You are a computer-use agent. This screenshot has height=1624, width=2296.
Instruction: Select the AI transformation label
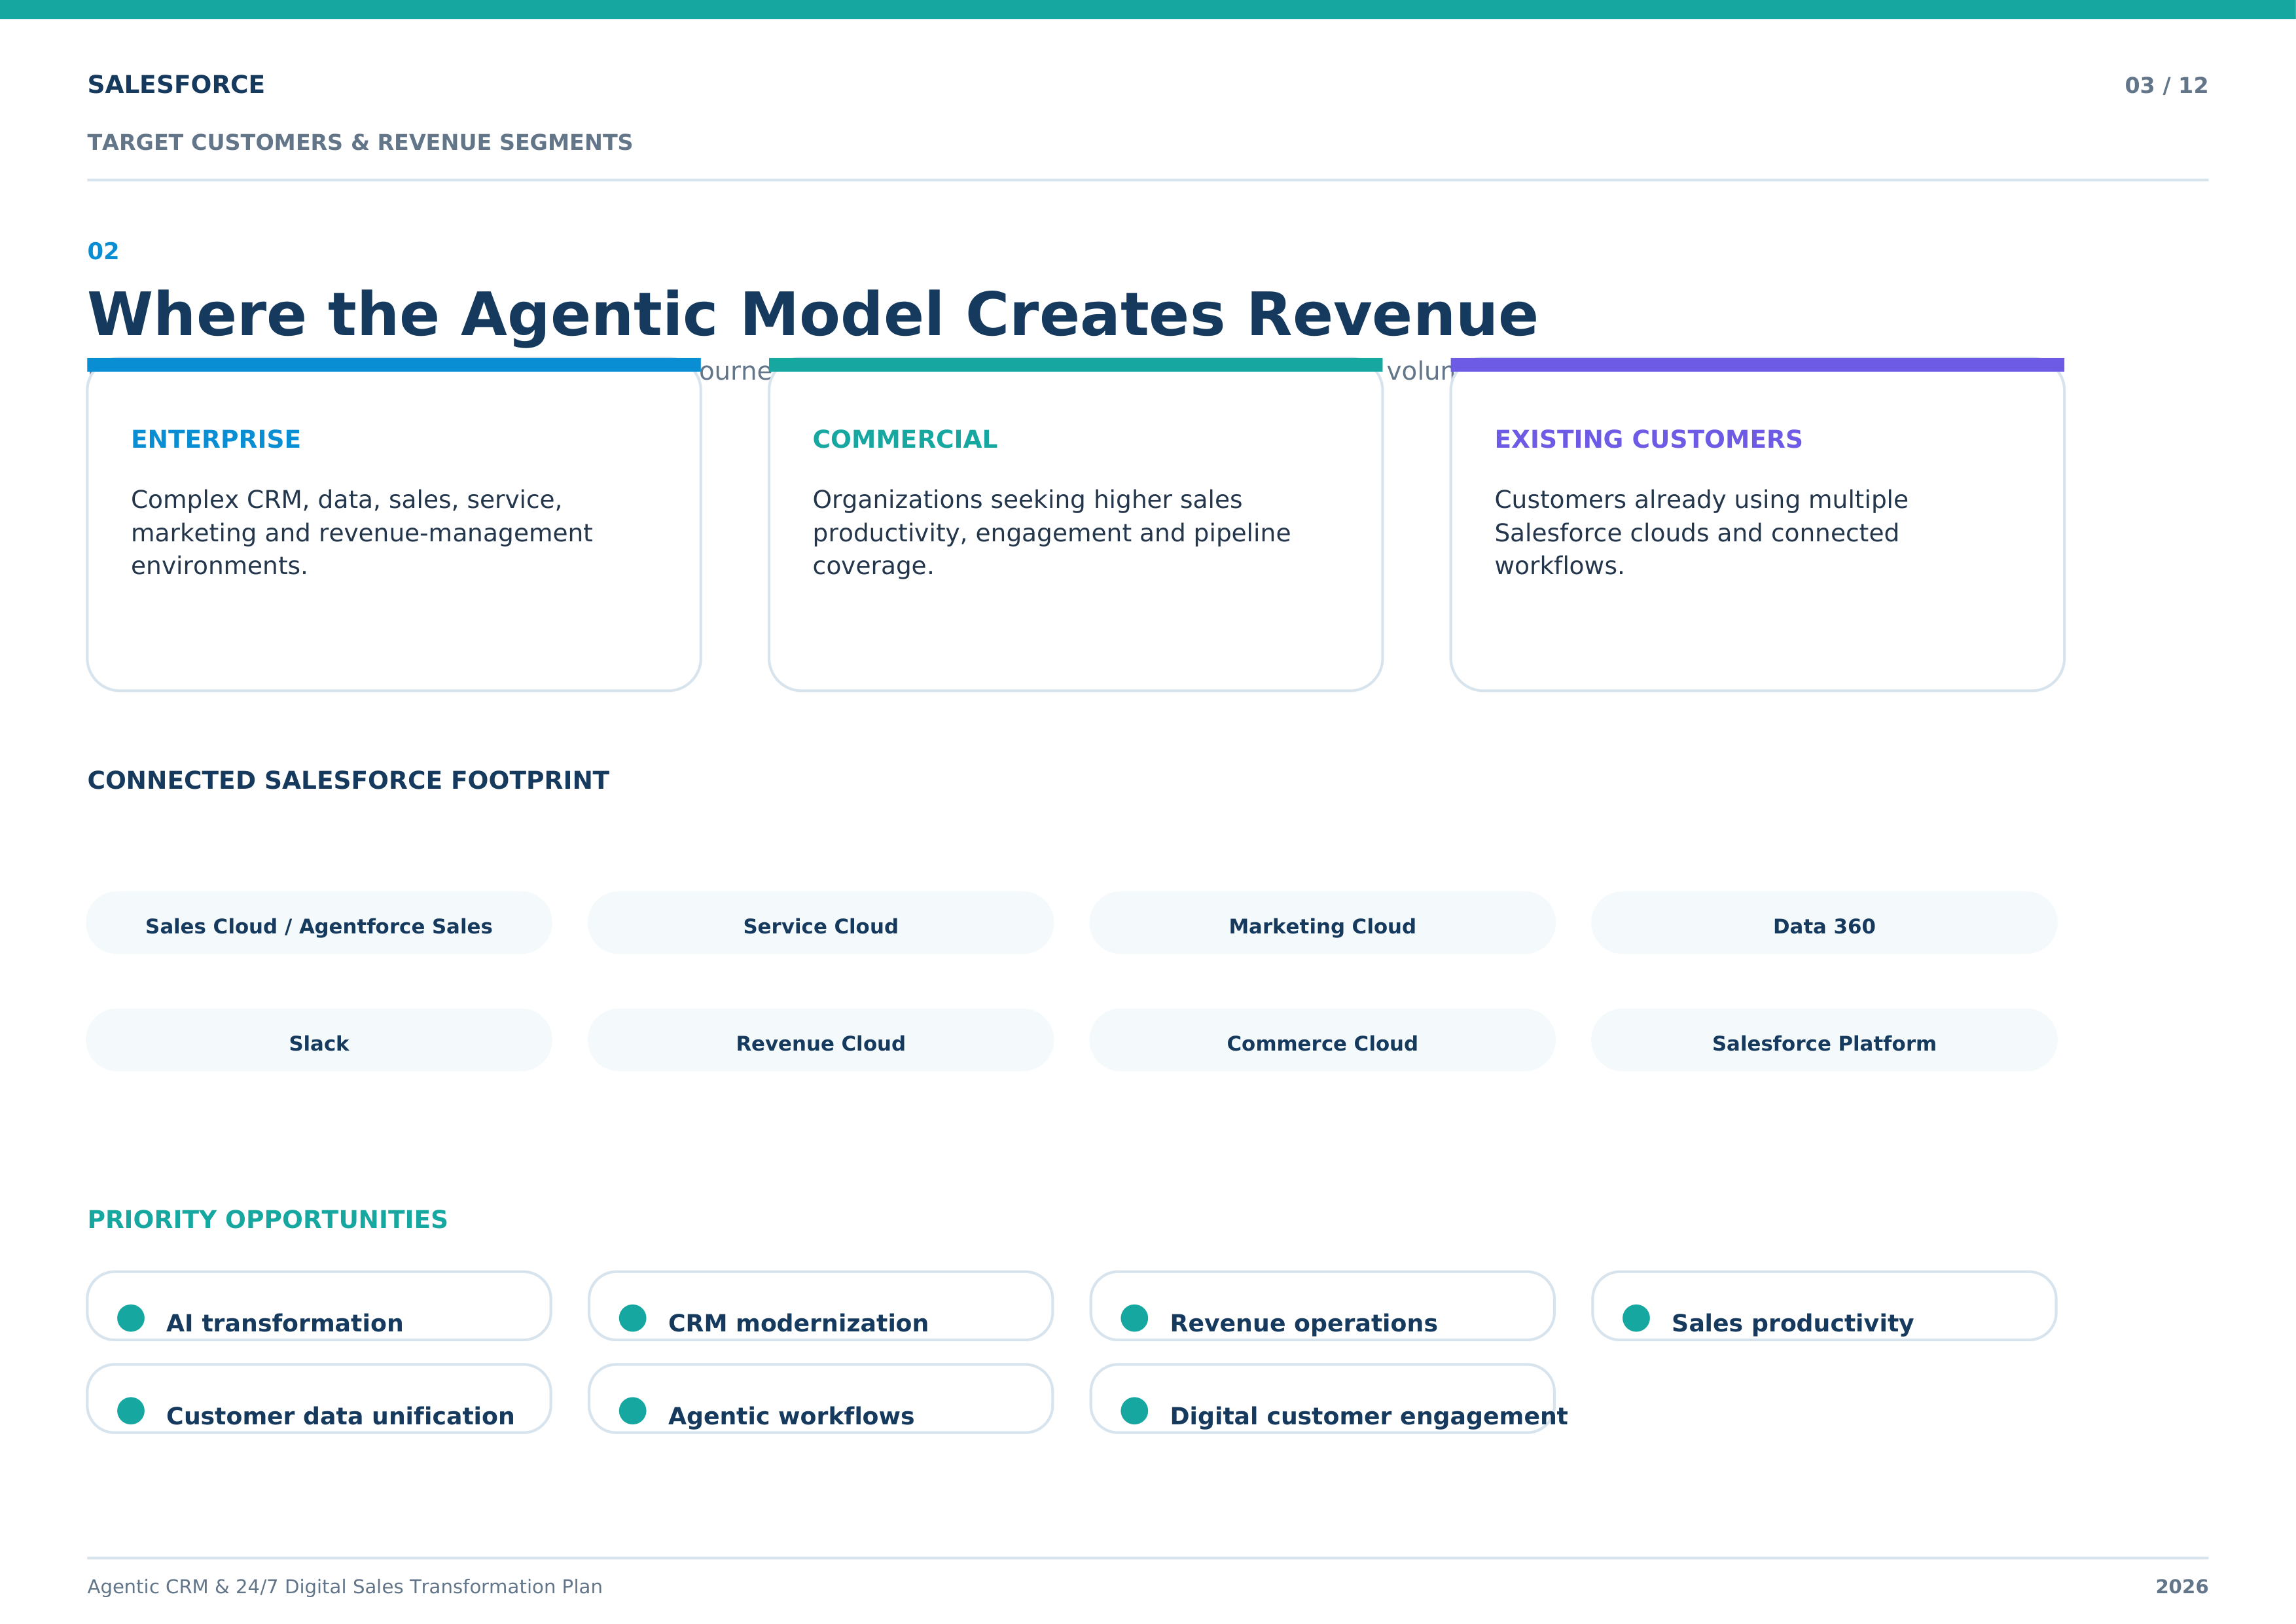tap(284, 1324)
